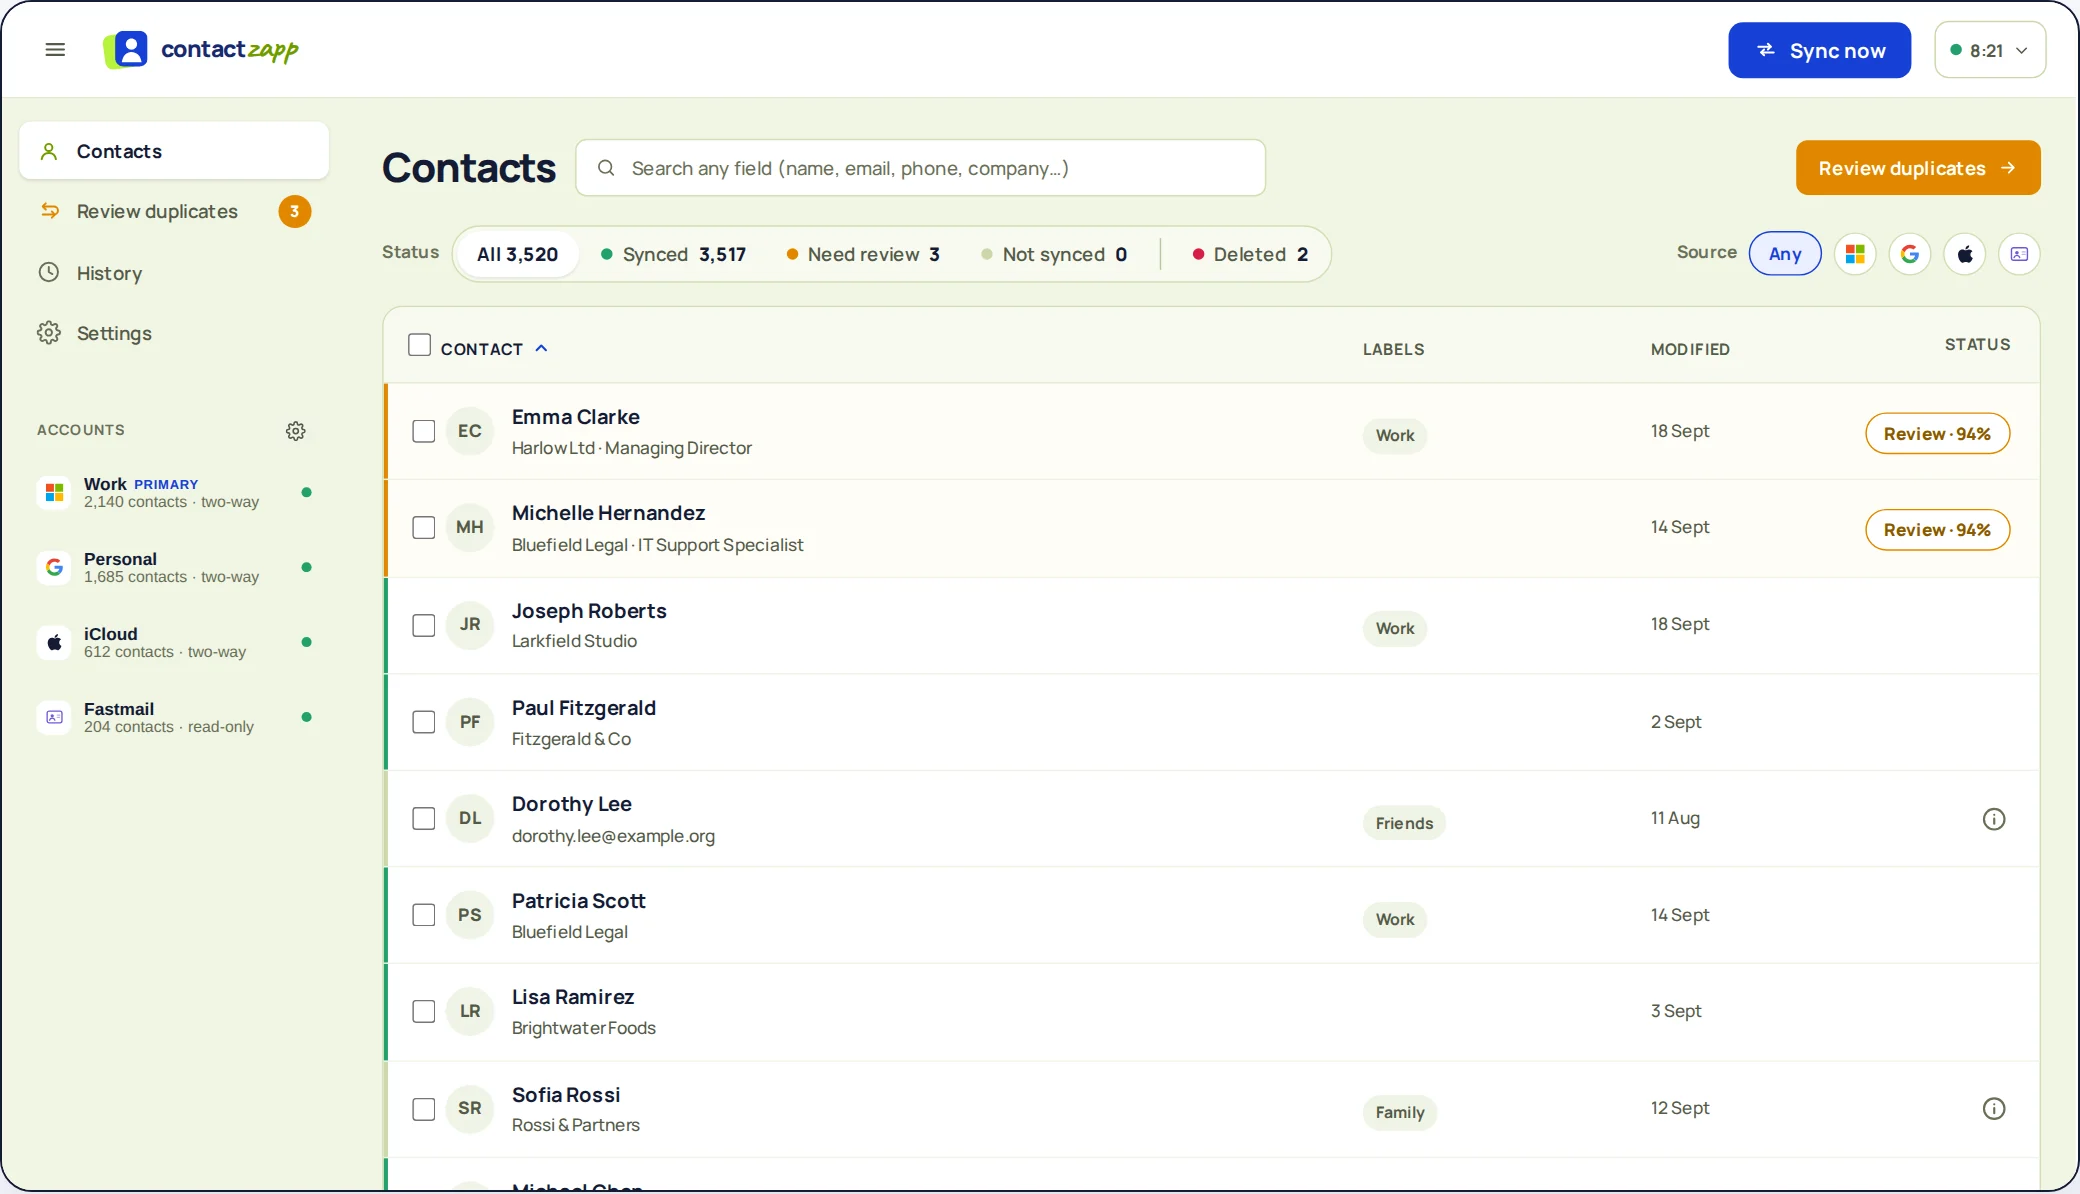2080x1194 pixels.
Task: Select the Not synced 0 filter
Action: click(1054, 254)
